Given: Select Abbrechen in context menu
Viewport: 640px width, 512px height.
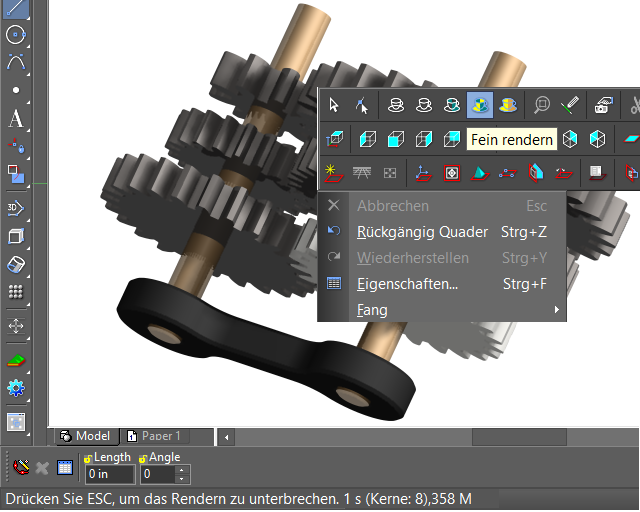Looking at the screenshot, I should coord(442,205).
